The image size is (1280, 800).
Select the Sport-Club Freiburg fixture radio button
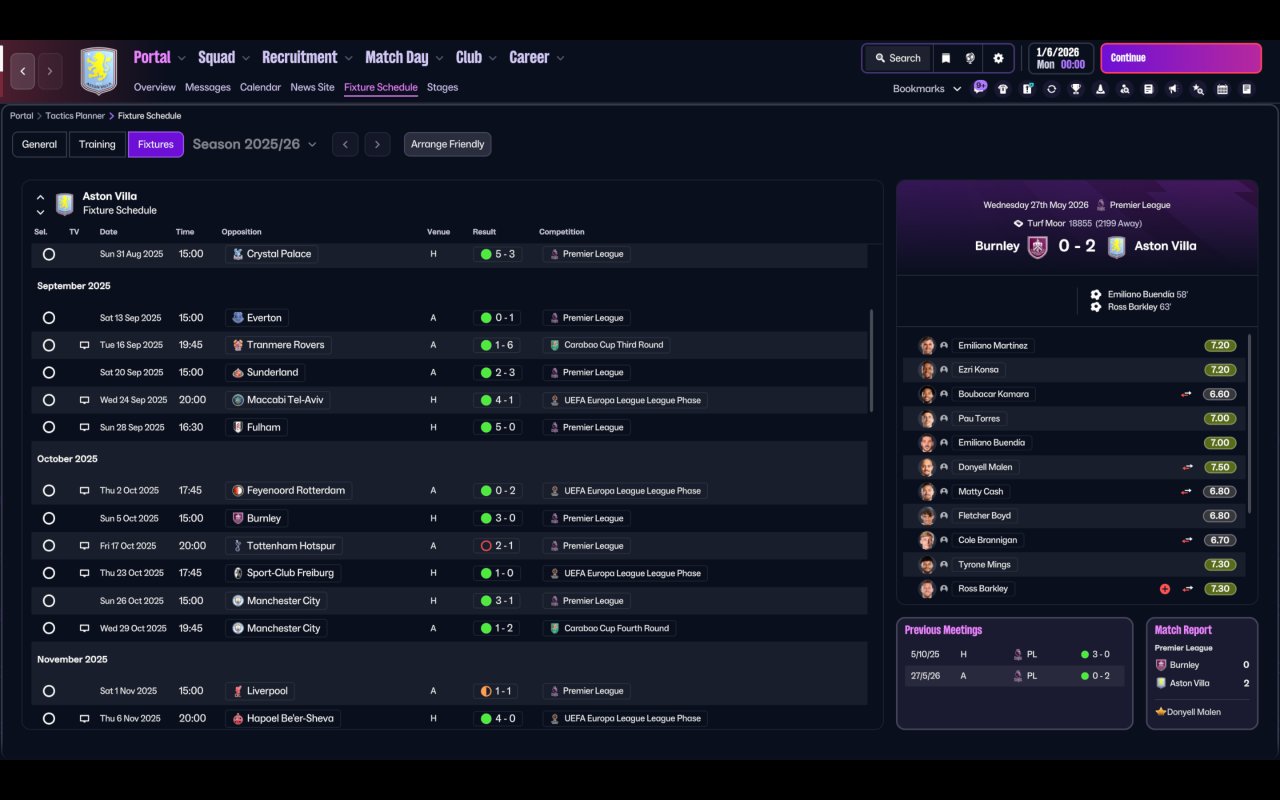(x=48, y=573)
